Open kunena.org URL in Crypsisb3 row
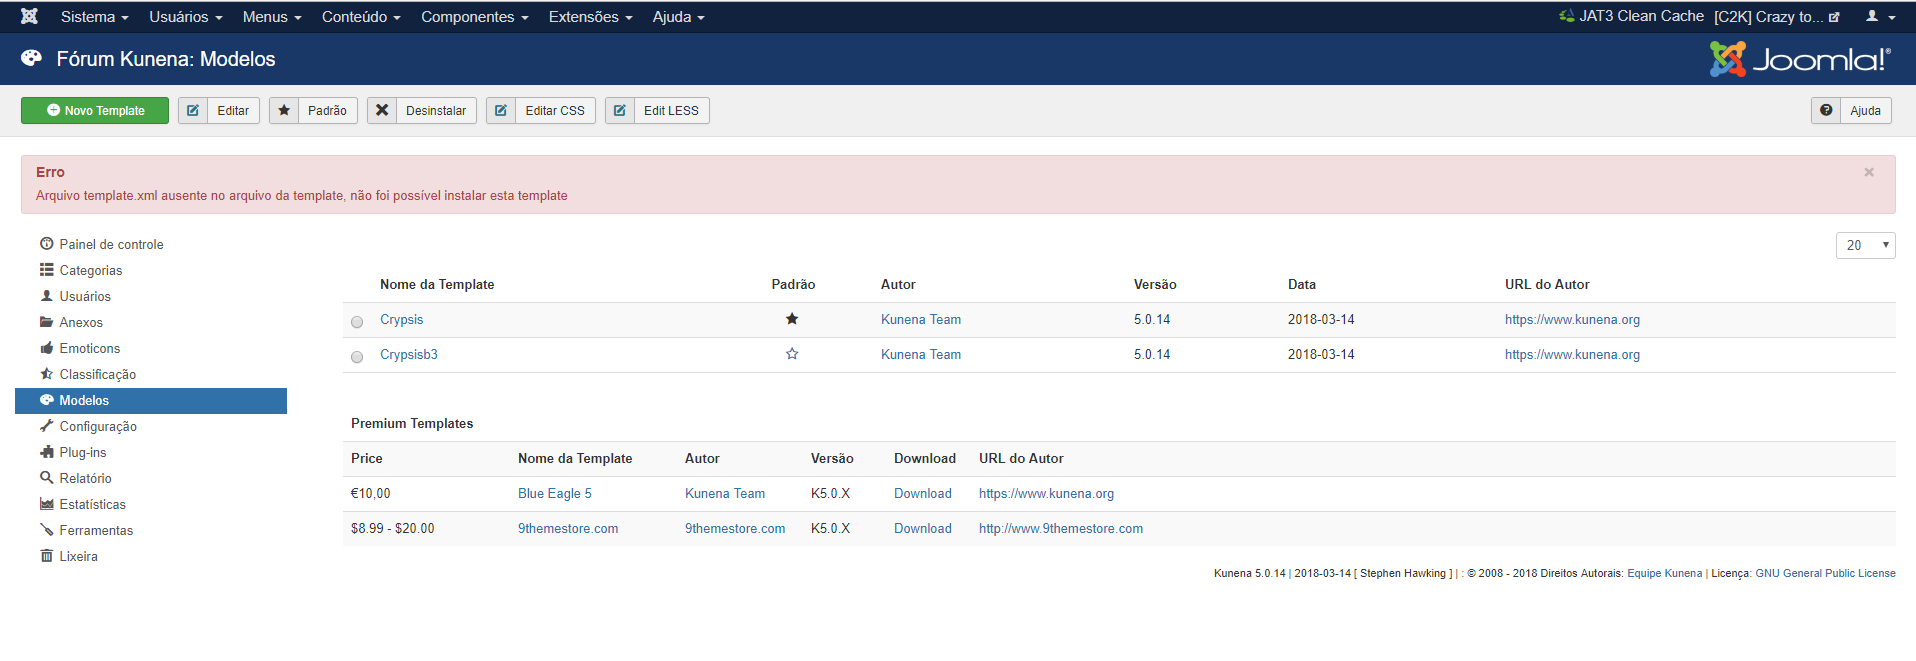Screen dimensions: 1916x661 click(1572, 355)
